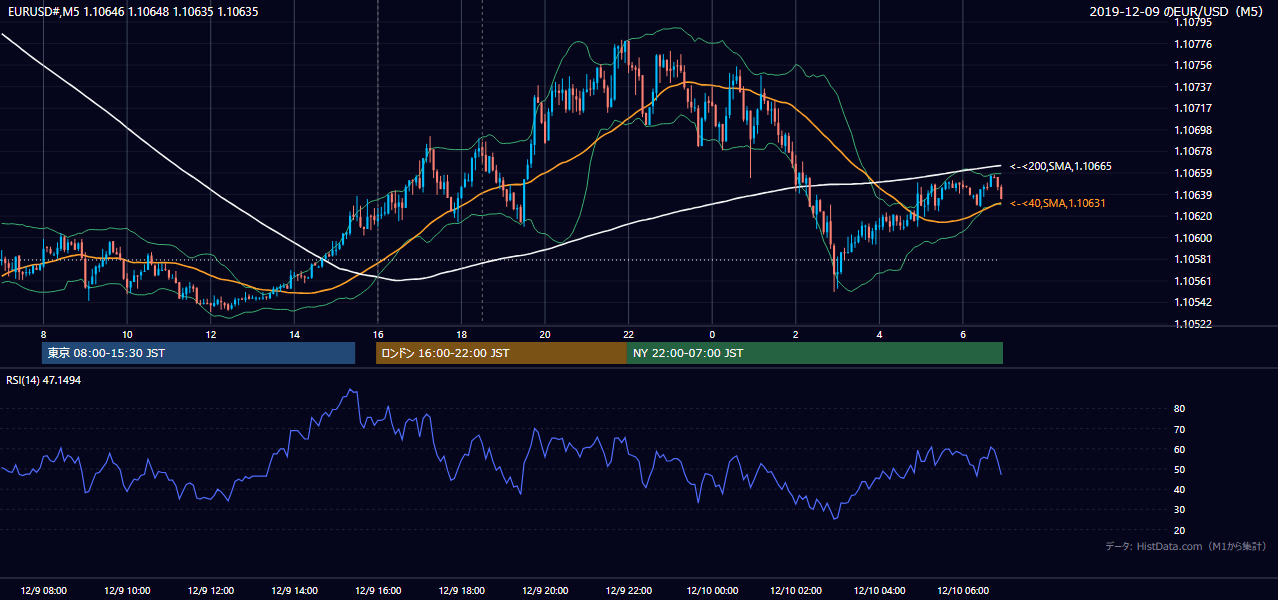Click price axis value 1.10795

coord(1193,23)
